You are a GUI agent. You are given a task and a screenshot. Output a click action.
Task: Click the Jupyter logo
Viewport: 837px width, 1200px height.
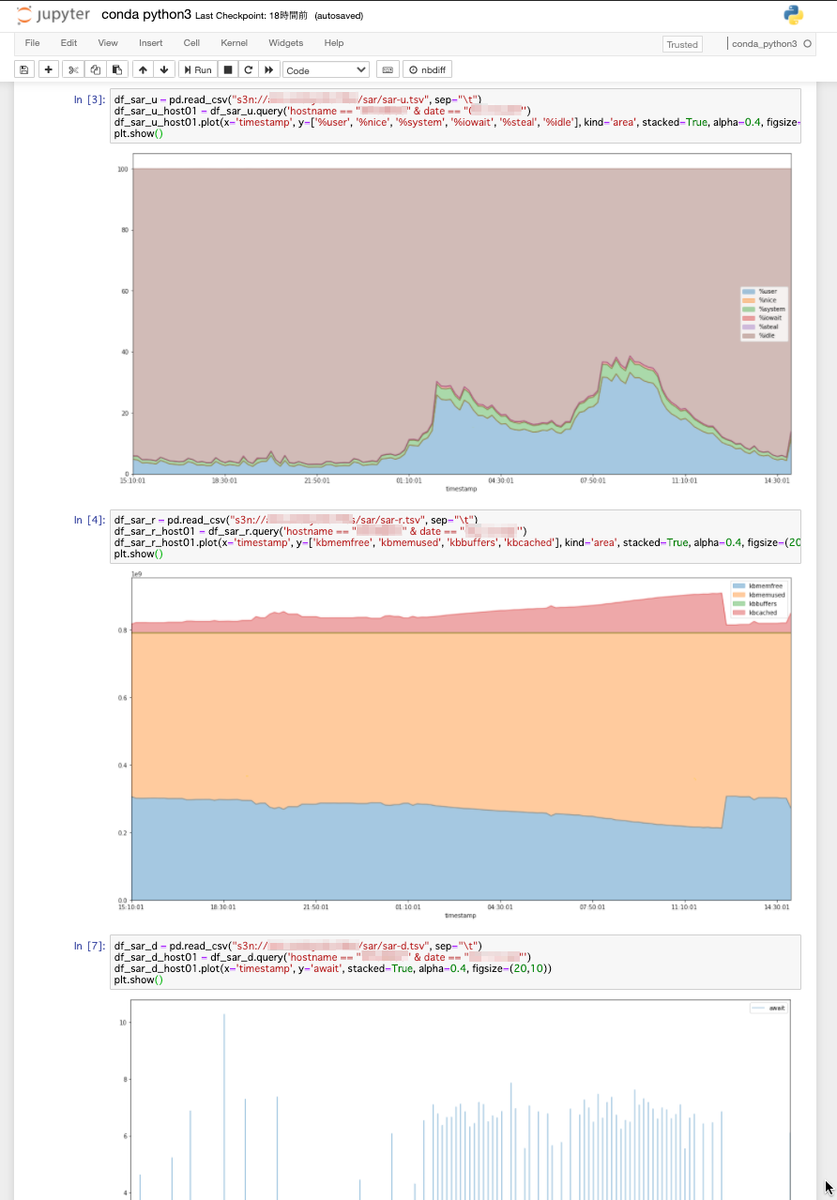[53, 15]
